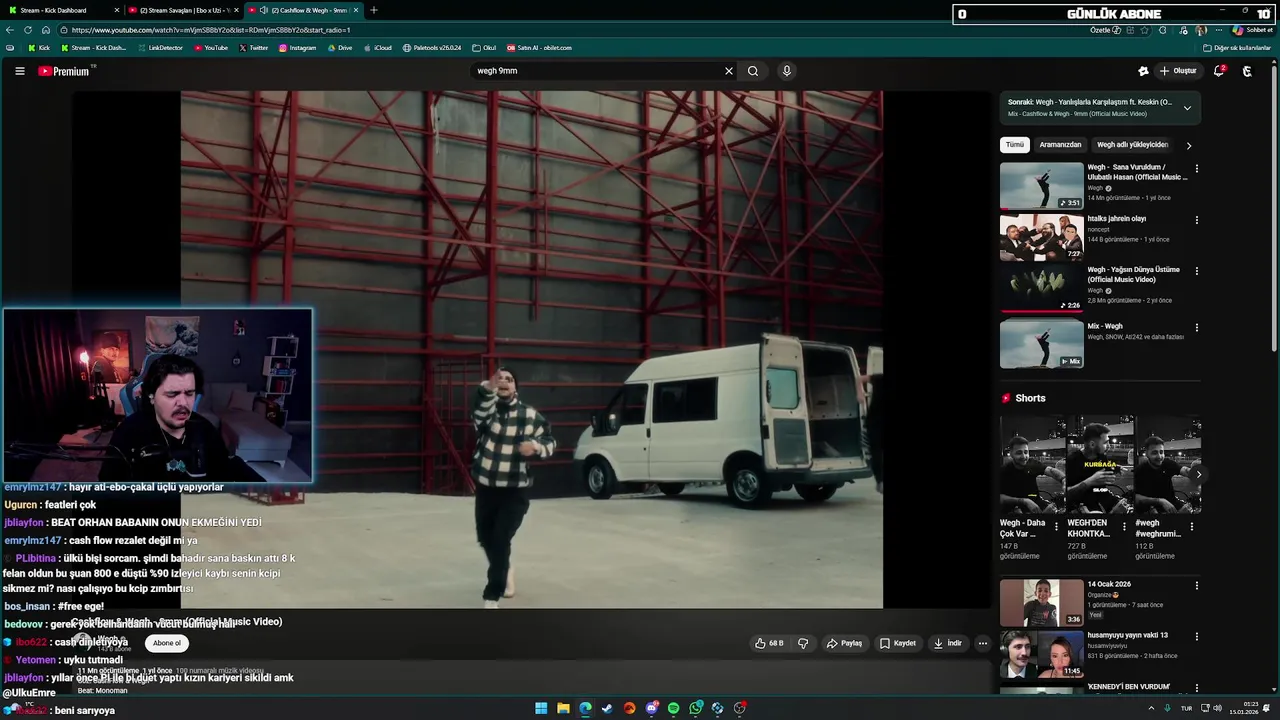Open options menu for Sana Vuruldum video
Viewport: 1280px width, 720px height.
coord(1196,169)
